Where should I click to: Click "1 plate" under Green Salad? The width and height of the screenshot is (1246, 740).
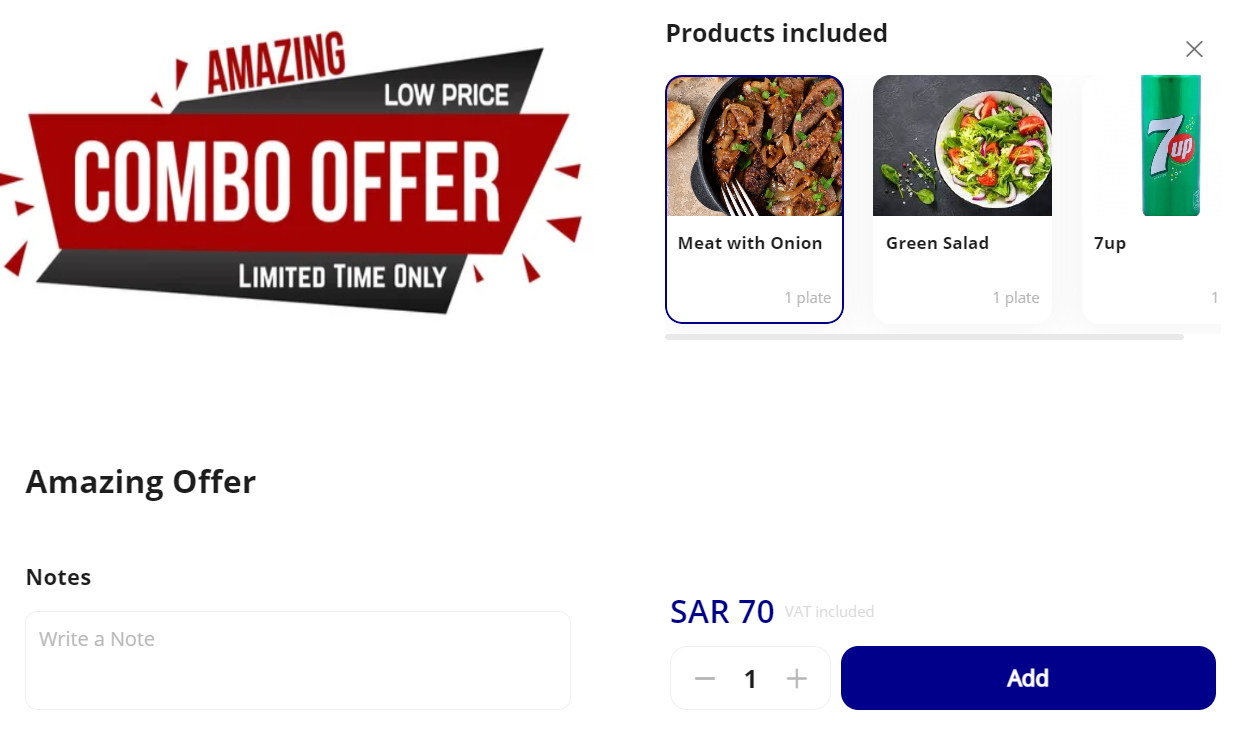(x=1016, y=298)
